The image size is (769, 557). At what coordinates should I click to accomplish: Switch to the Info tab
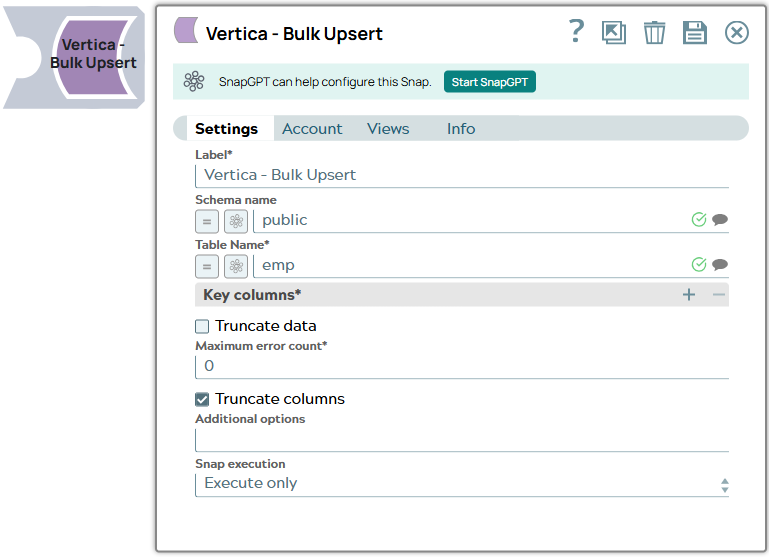tap(461, 128)
